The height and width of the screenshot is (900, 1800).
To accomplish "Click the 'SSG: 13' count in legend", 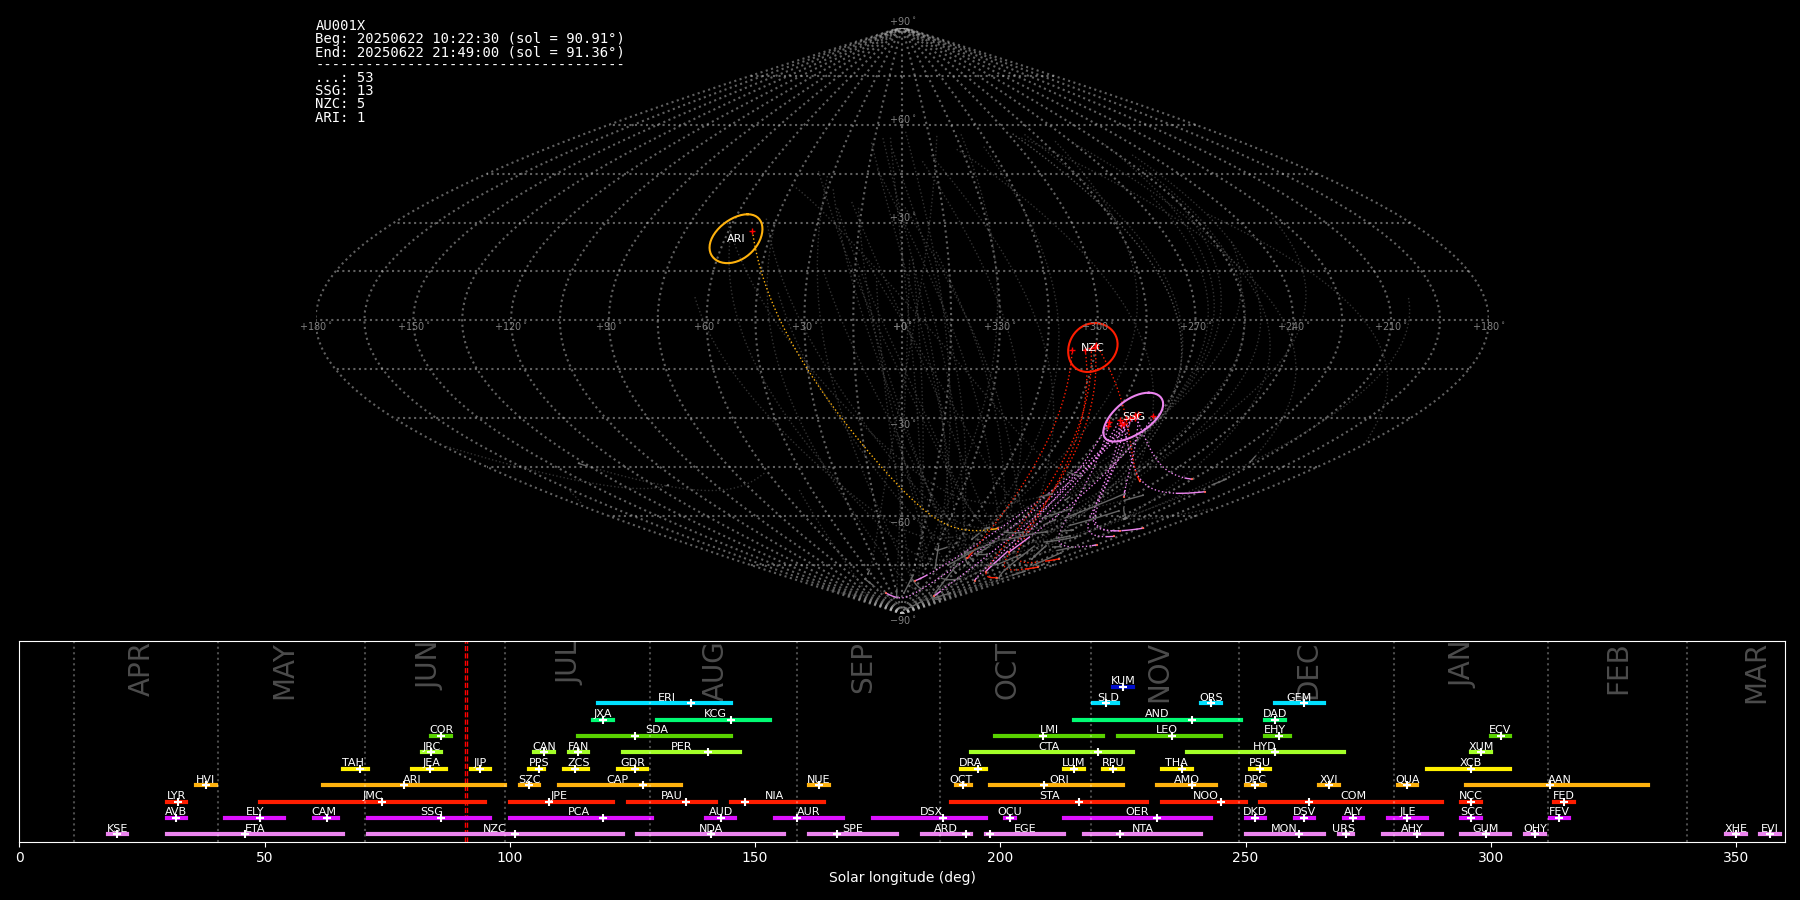I will [344, 91].
